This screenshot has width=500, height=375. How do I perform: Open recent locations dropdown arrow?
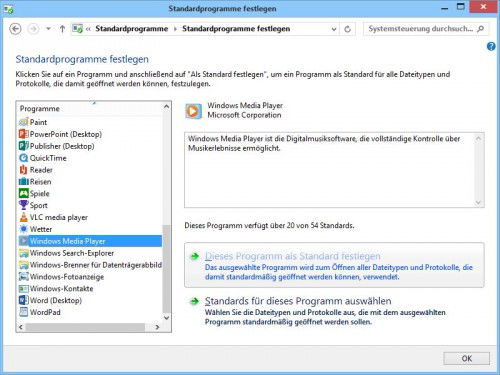click(x=48, y=29)
